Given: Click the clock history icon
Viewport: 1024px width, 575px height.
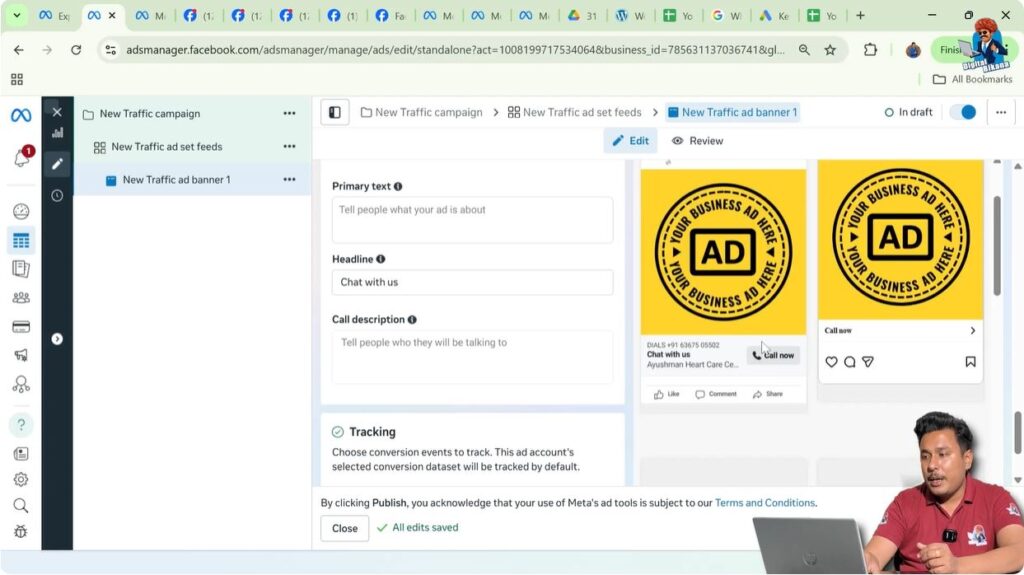Looking at the screenshot, I should [57, 196].
